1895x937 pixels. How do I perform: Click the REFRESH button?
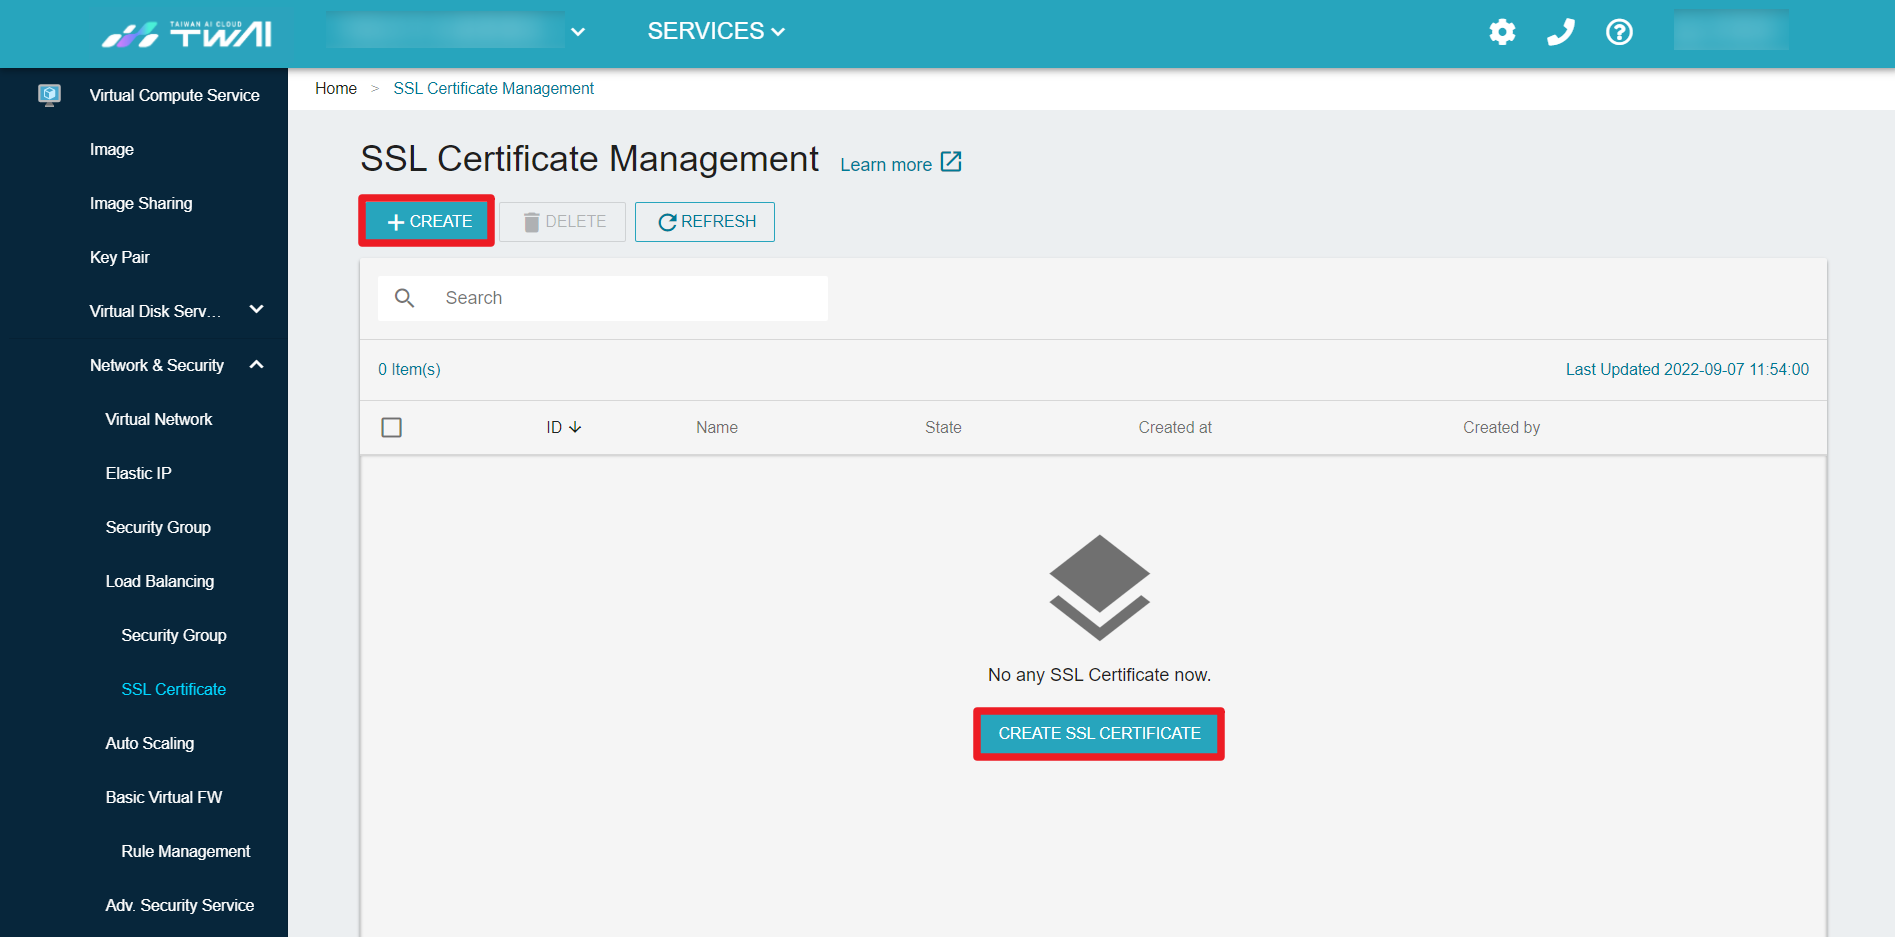(x=705, y=221)
